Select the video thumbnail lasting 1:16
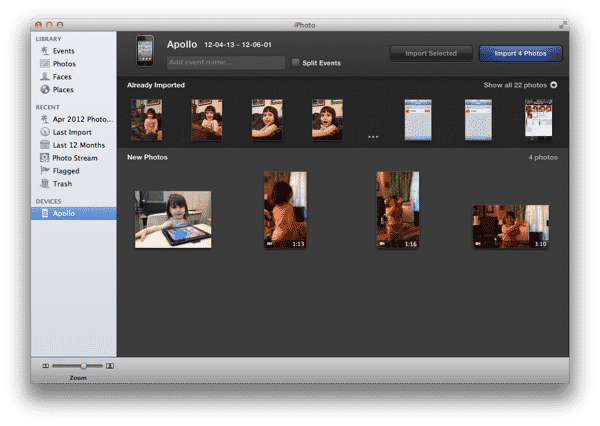The image size is (600, 426). (x=398, y=210)
